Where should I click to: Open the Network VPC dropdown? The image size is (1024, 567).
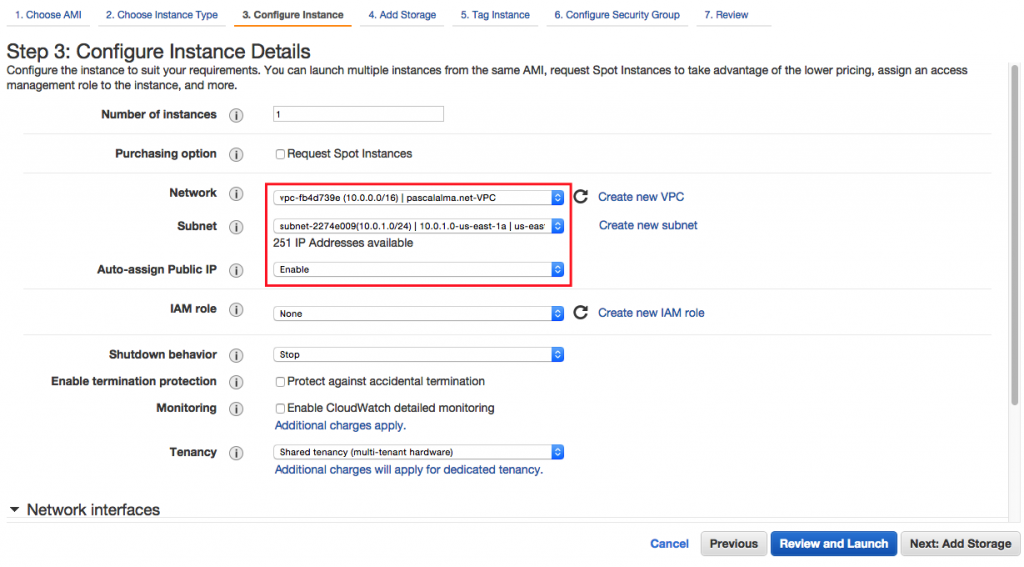point(418,198)
